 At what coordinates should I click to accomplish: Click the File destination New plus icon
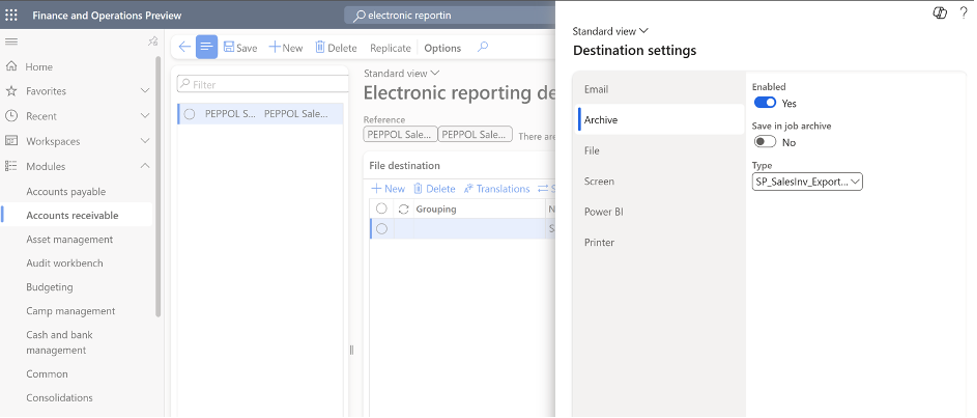376,189
